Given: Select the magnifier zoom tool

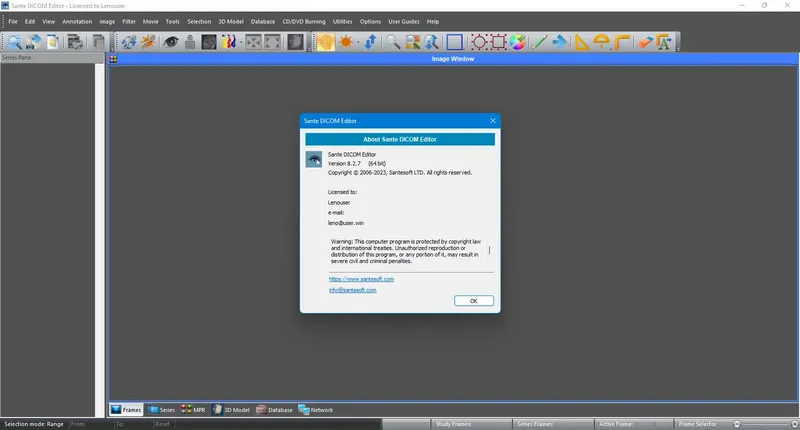Looking at the screenshot, I should coord(393,42).
